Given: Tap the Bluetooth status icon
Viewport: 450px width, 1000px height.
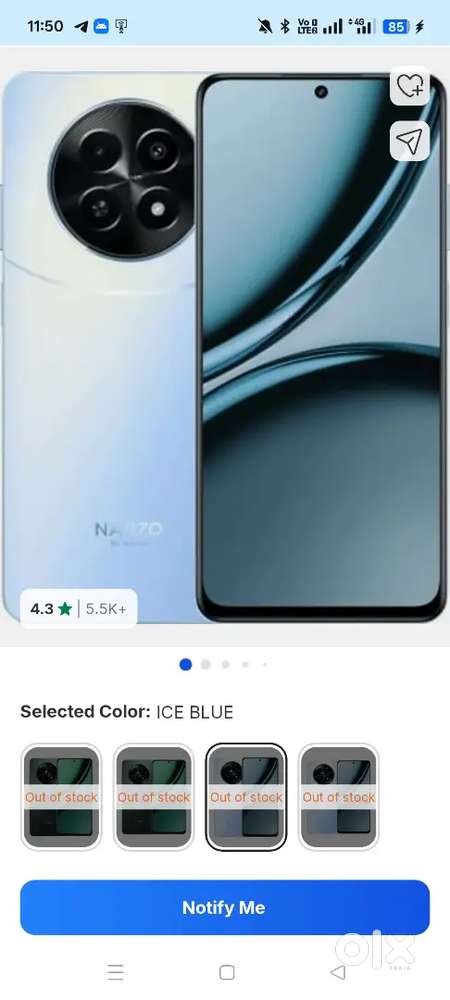Looking at the screenshot, I should coord(285,26).
